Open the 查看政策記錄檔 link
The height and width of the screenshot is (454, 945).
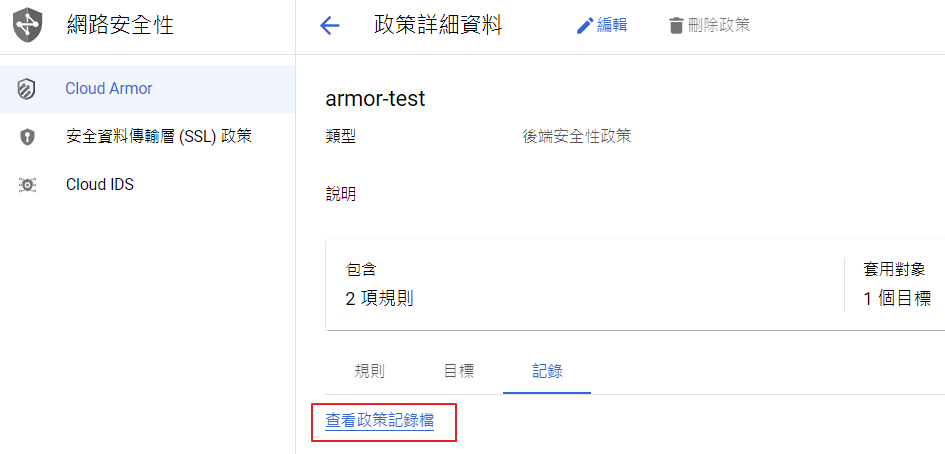point(380,421)
